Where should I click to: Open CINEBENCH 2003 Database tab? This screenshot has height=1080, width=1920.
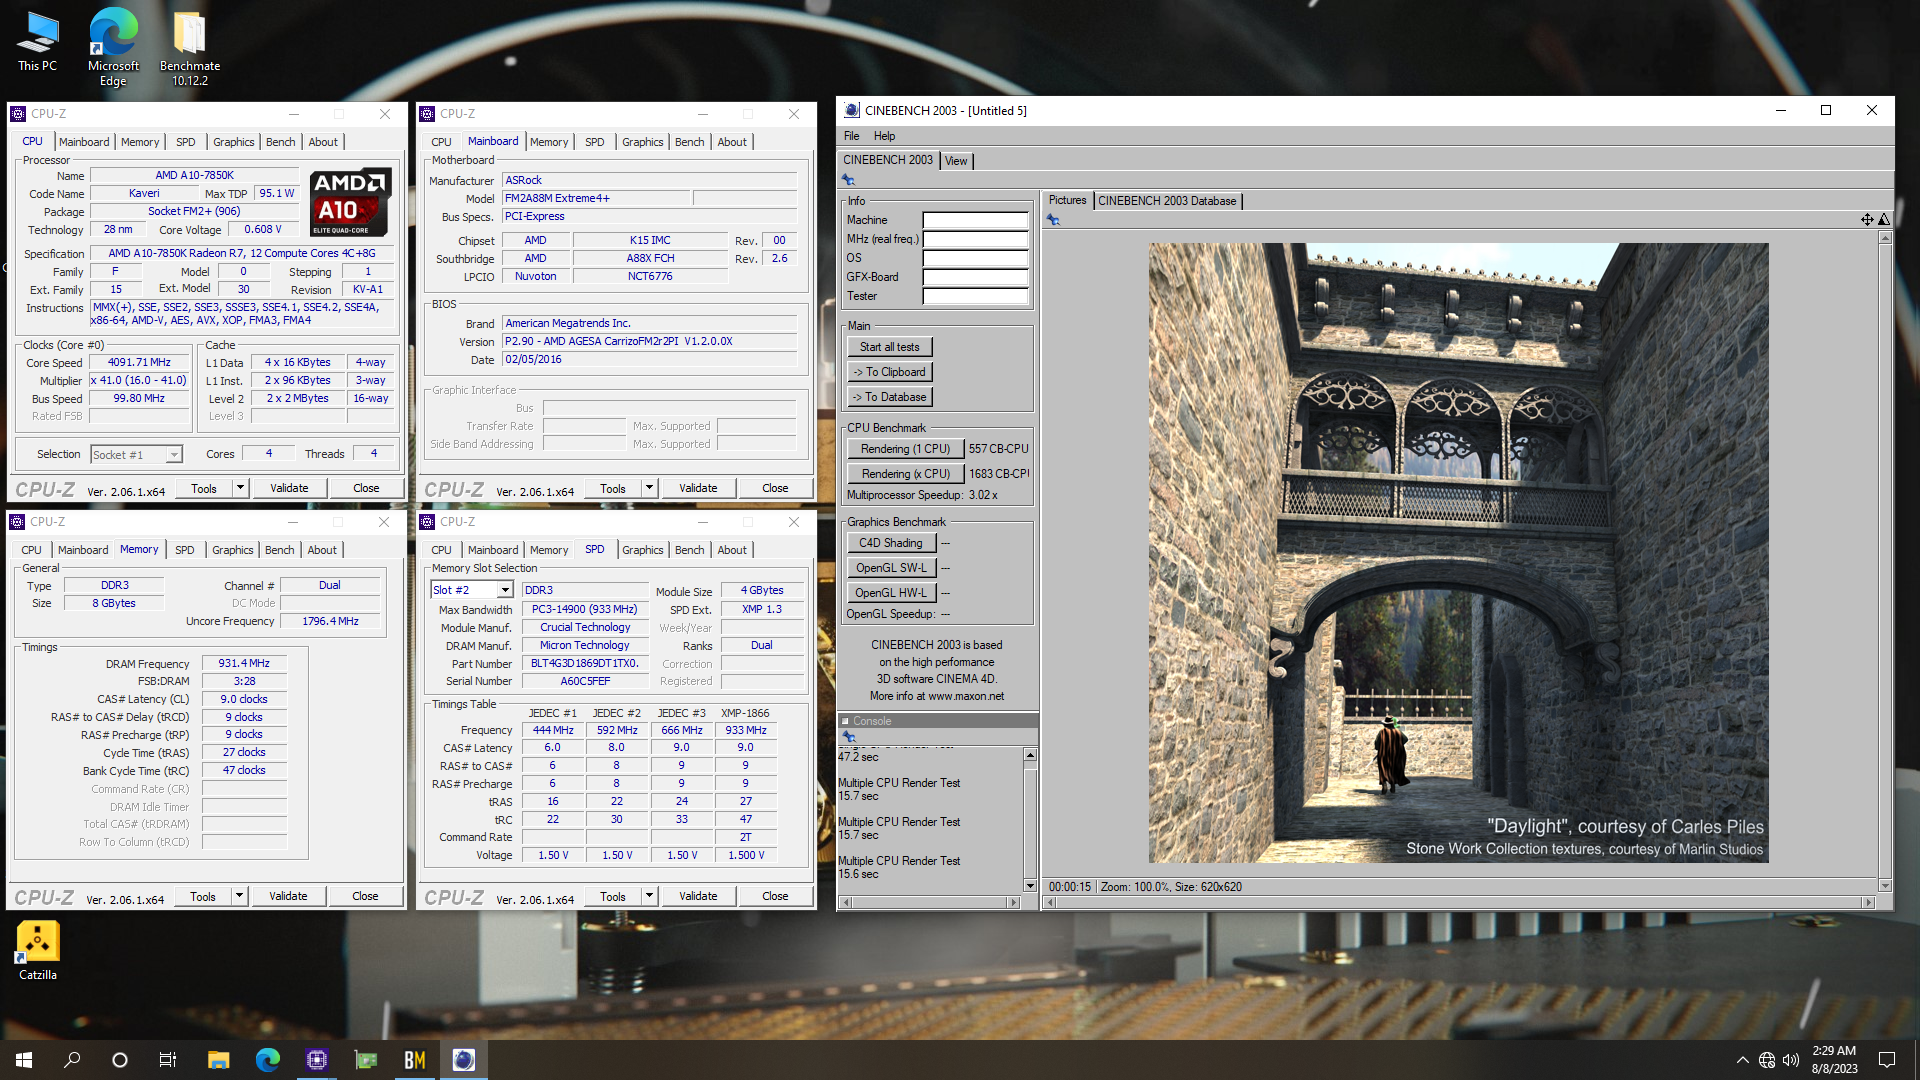click(x=1167, y=201)
